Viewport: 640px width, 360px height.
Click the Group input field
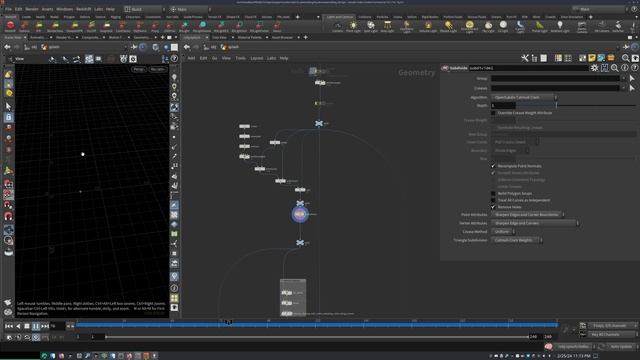click(x=555, y=78)
